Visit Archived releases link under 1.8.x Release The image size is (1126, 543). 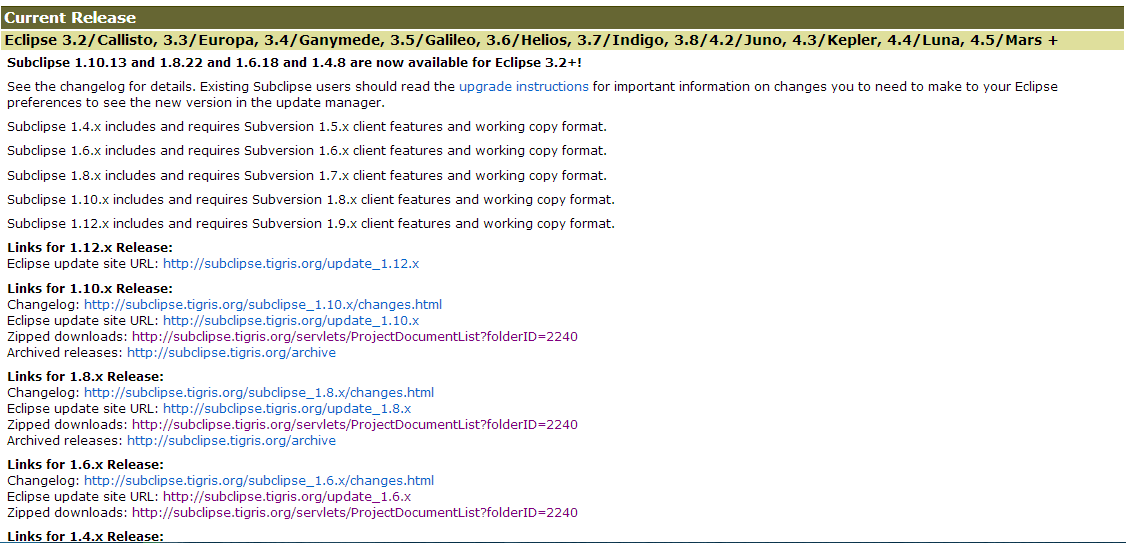(x=231, y=440)
